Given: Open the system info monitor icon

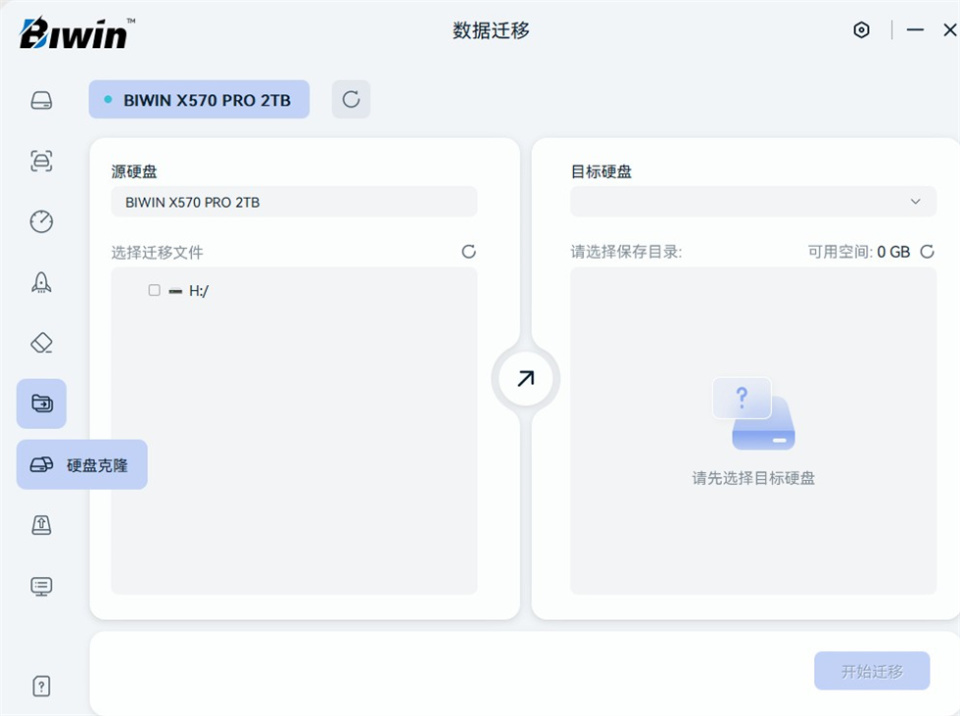Looking at the screenshot, I should 42,586.
